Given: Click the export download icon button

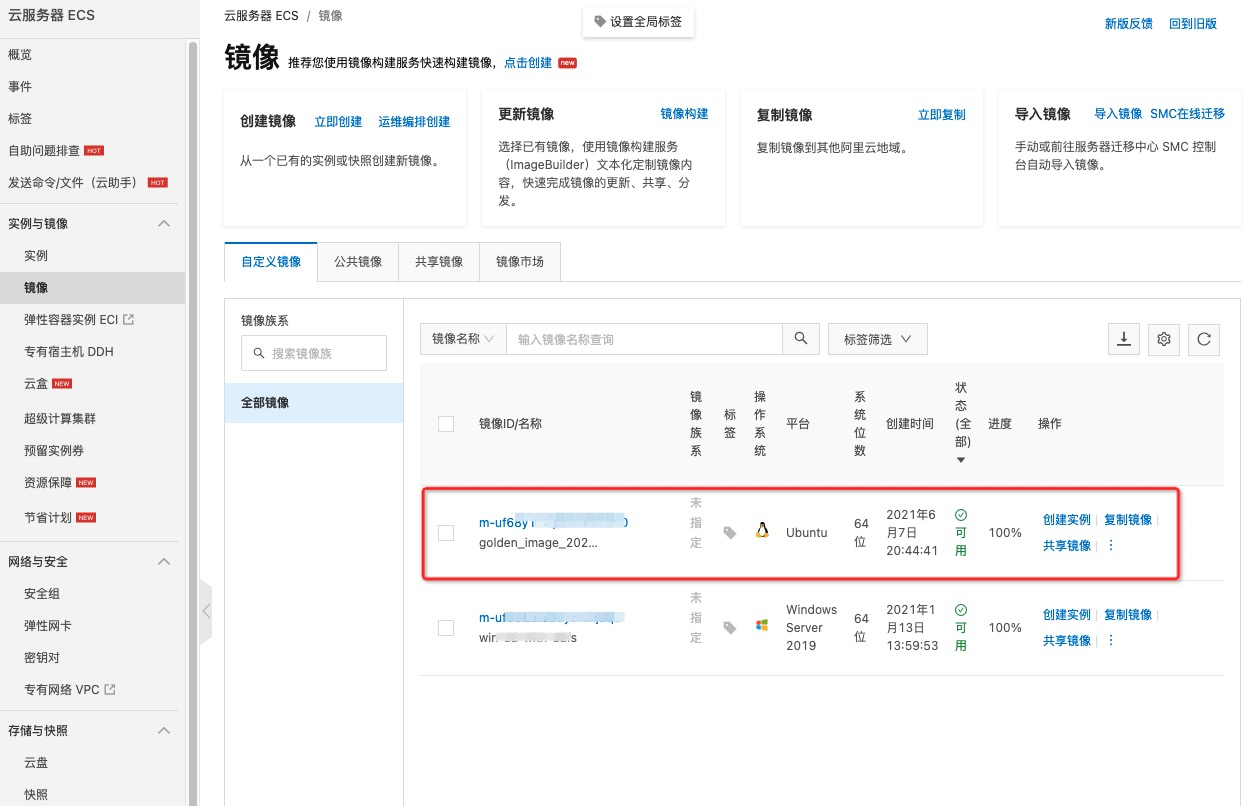Looking at the screenshot, I should click(1124, 339).
